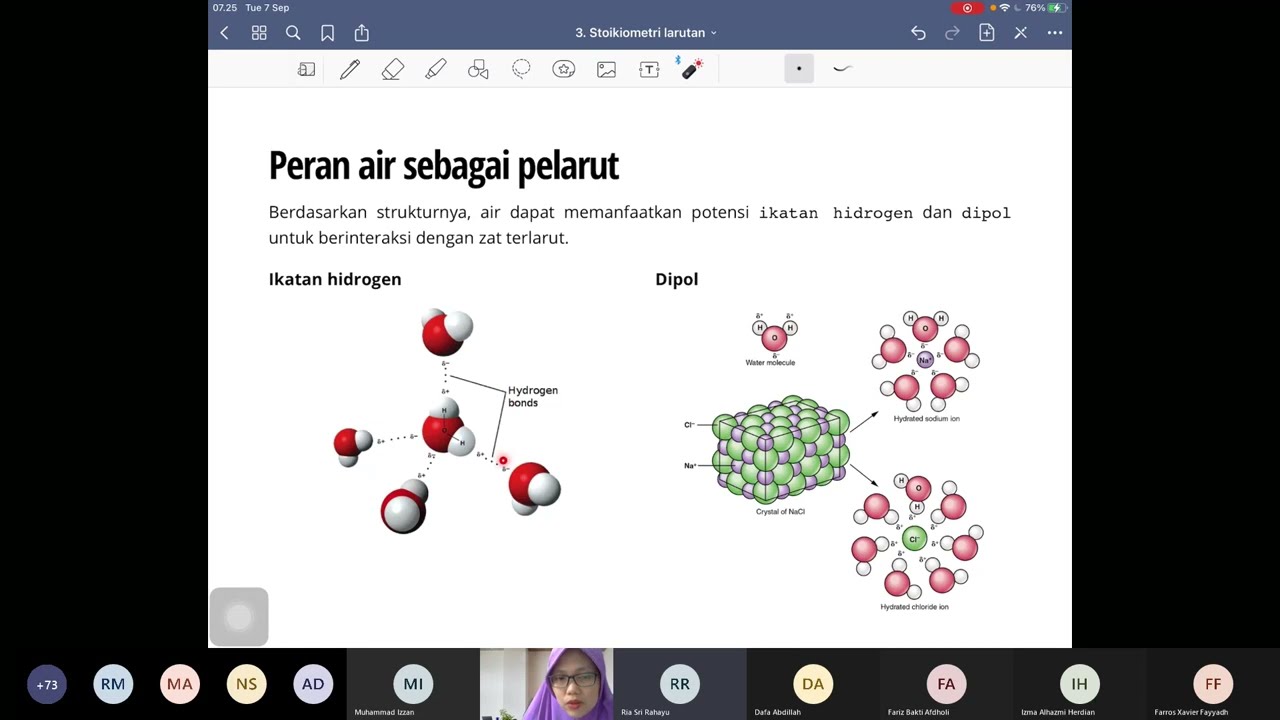Image resolution: width=1280 pixels, height=720 pixels.
Task: Select Muhammad Izzan's participant tile
Action: pyautogui.click(x=413, y=684)
